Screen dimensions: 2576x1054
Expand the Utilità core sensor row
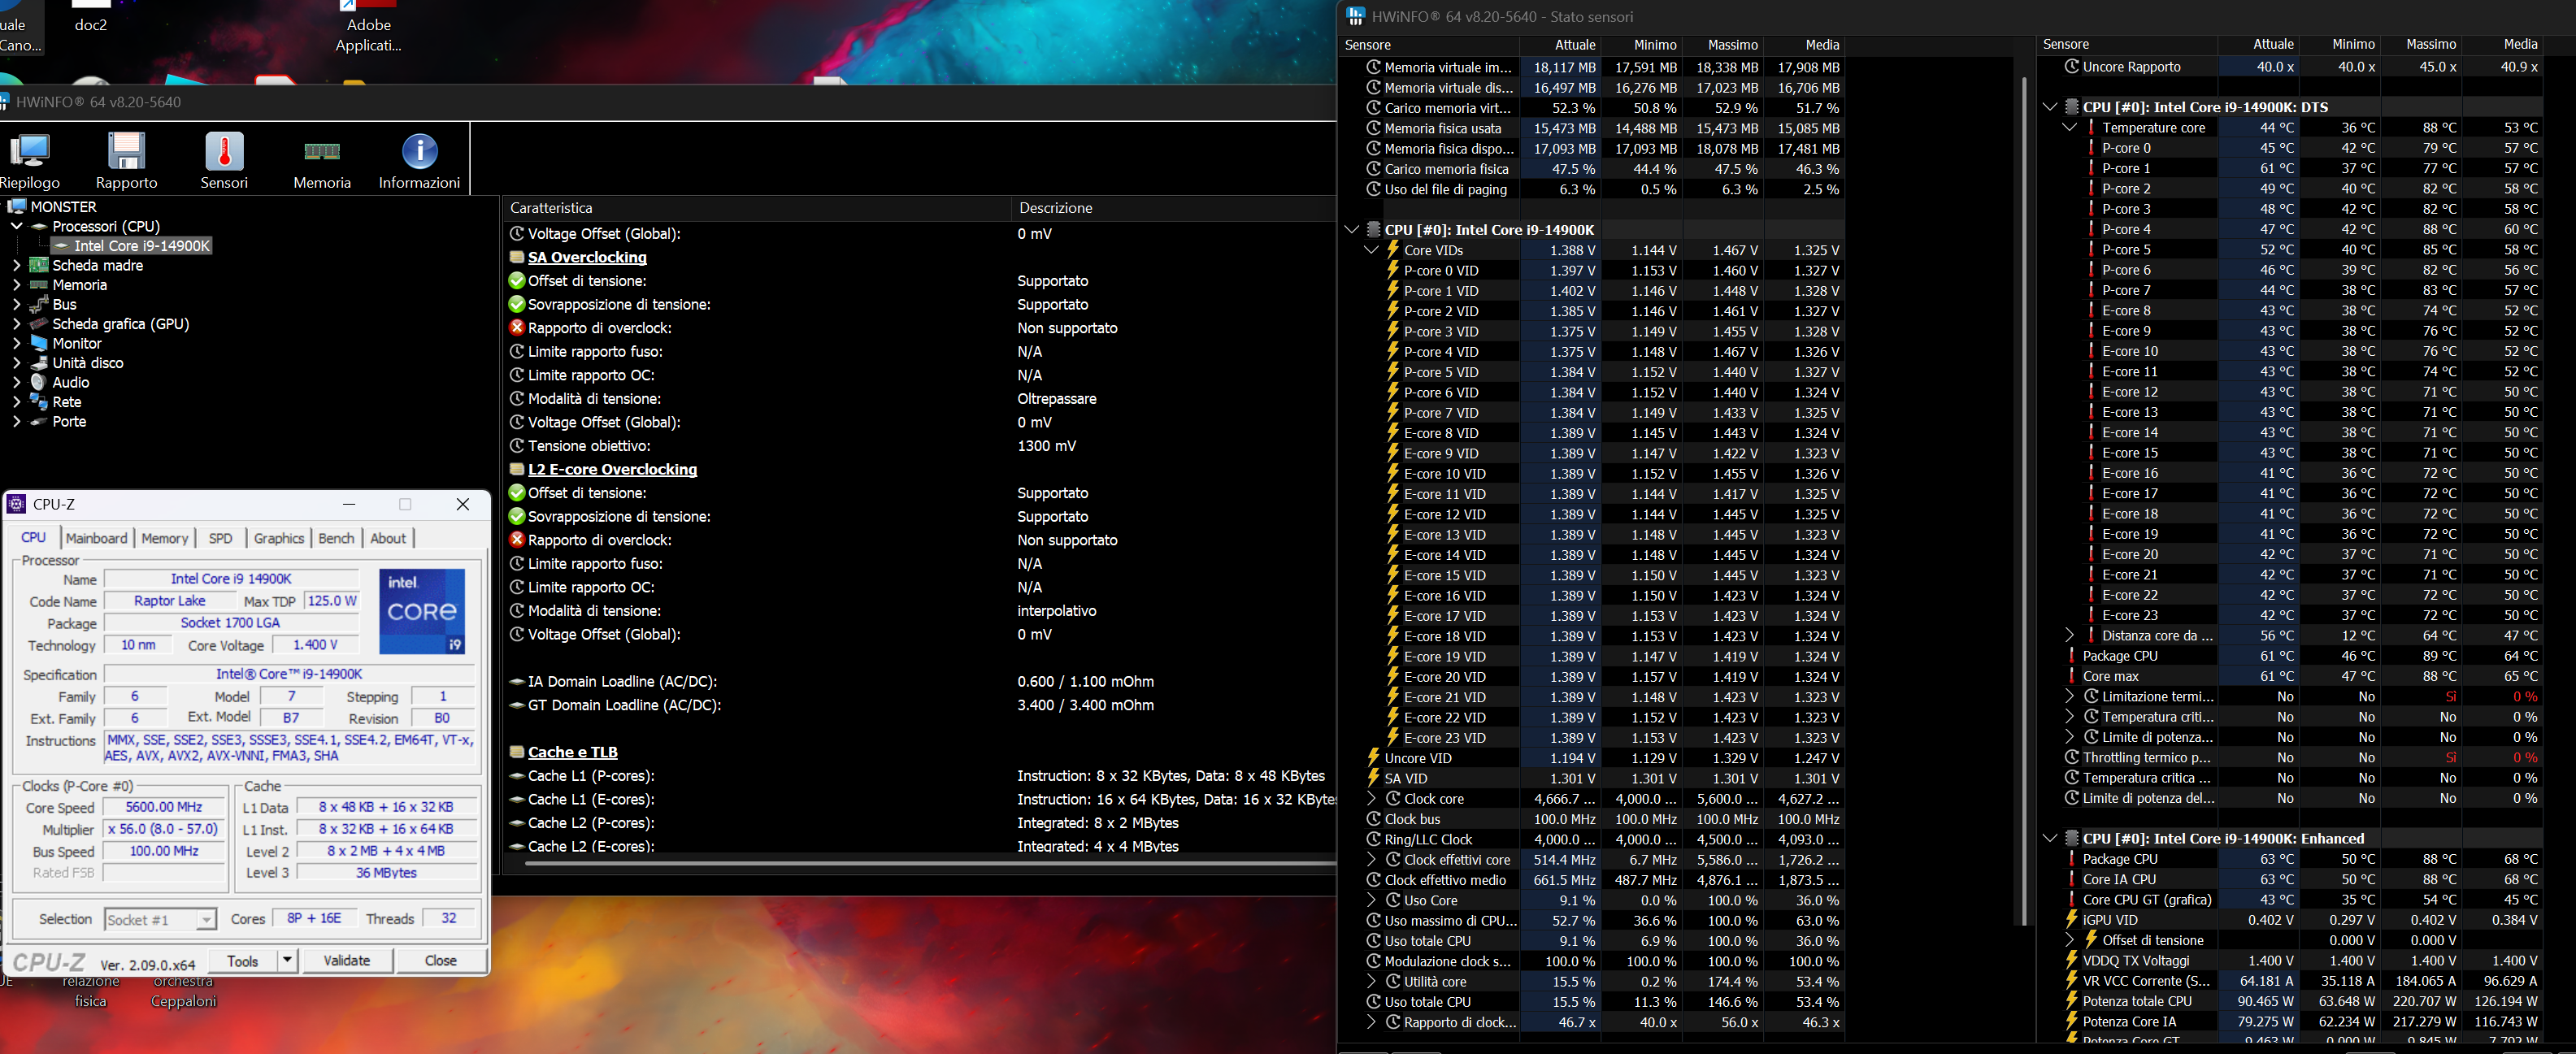pyautogui.click(x=1372, y=982)
